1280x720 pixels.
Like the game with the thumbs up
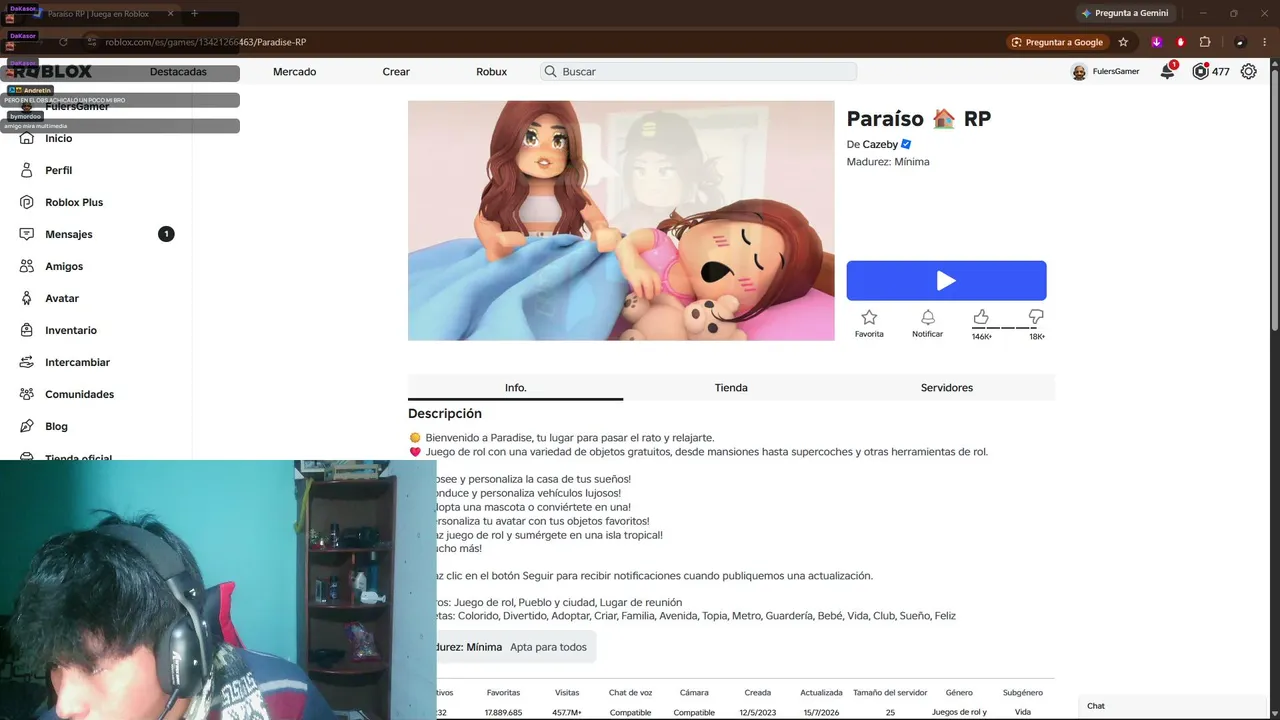click(x=981, y=316)
